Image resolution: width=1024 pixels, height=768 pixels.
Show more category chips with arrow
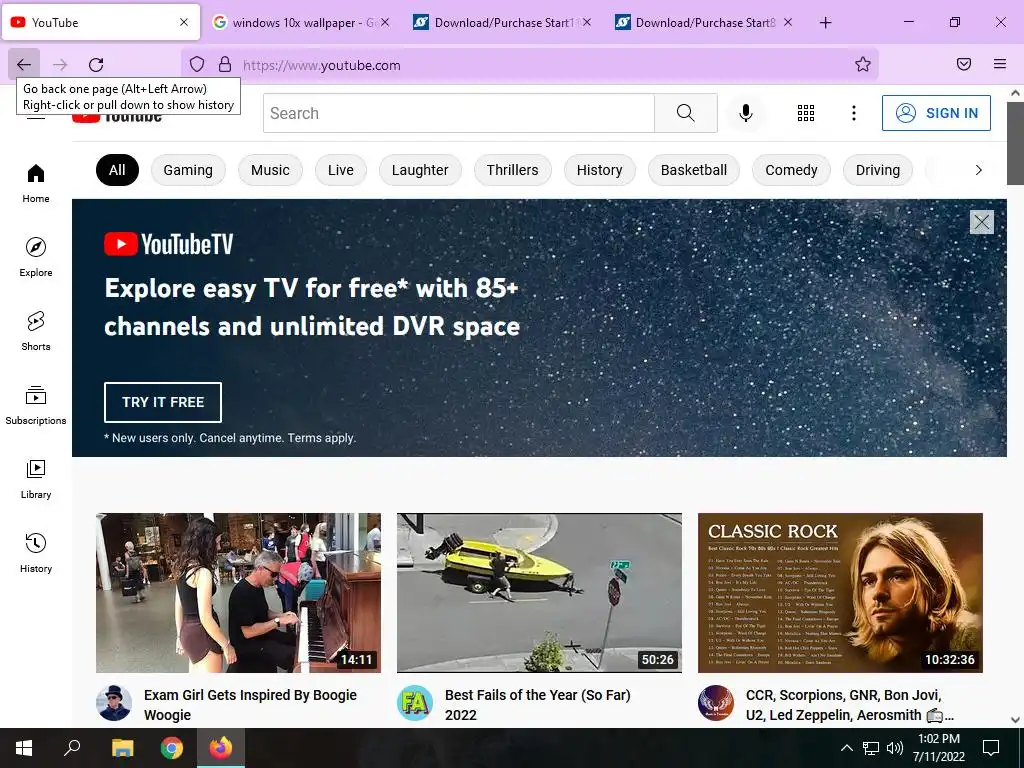click(x=978, y=170)
